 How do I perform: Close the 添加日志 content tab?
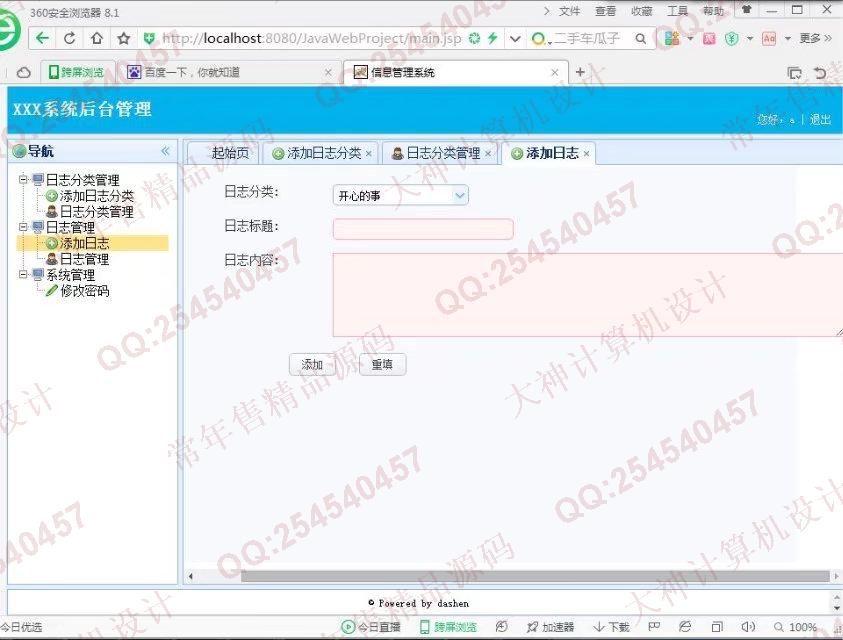point(587,154)
